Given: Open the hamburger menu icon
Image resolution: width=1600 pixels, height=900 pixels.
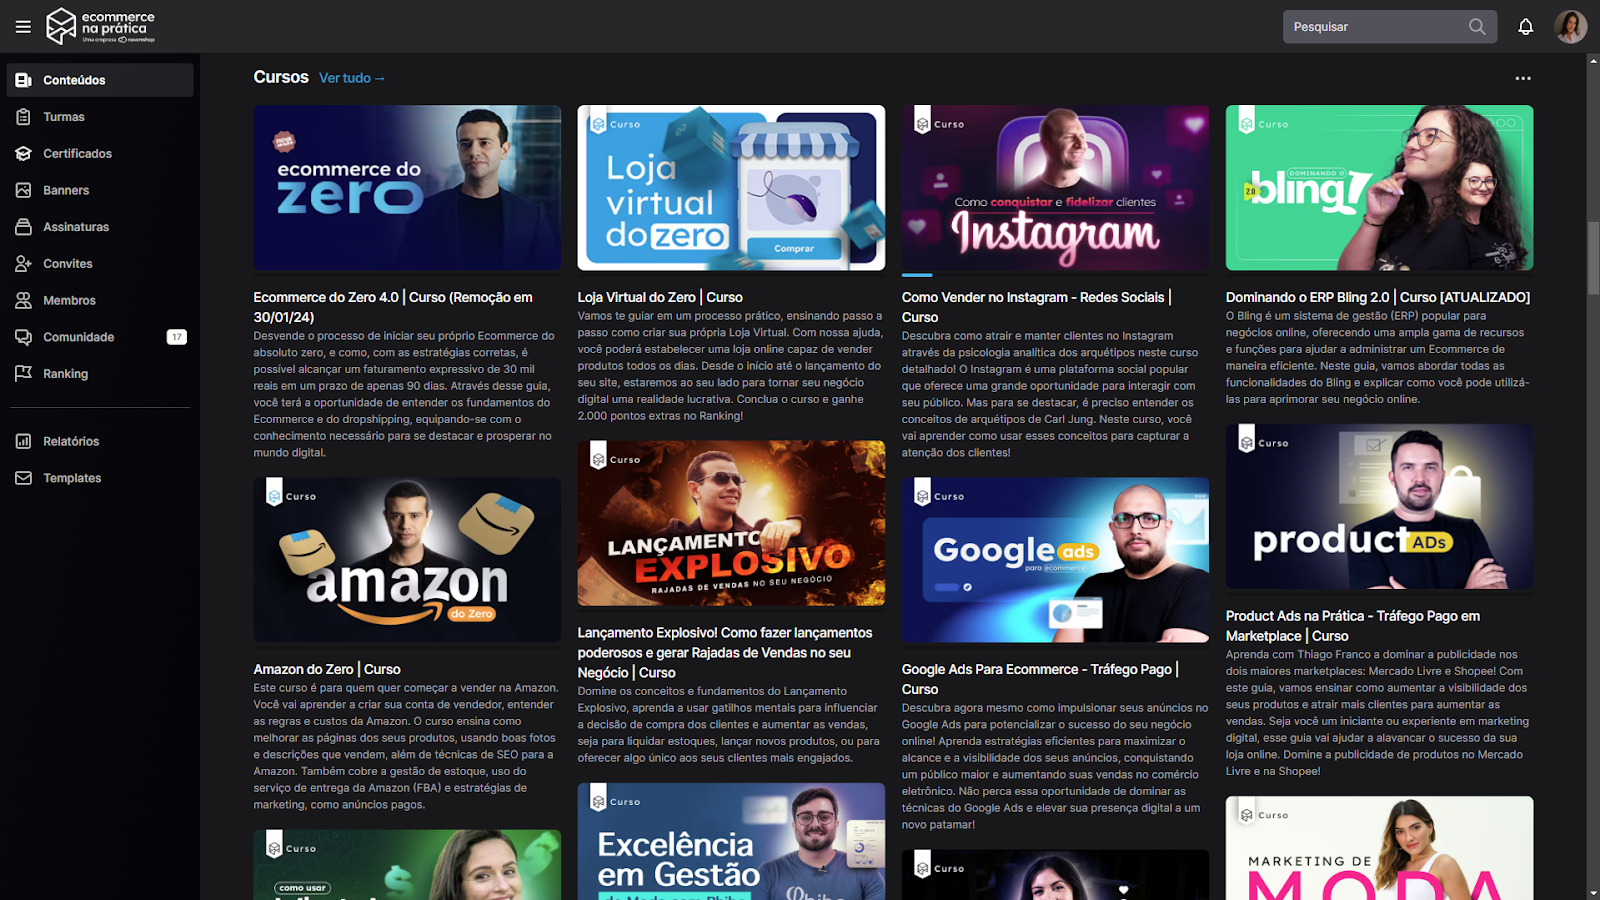Looking at the screenshot, I should (x=23, y=27).
